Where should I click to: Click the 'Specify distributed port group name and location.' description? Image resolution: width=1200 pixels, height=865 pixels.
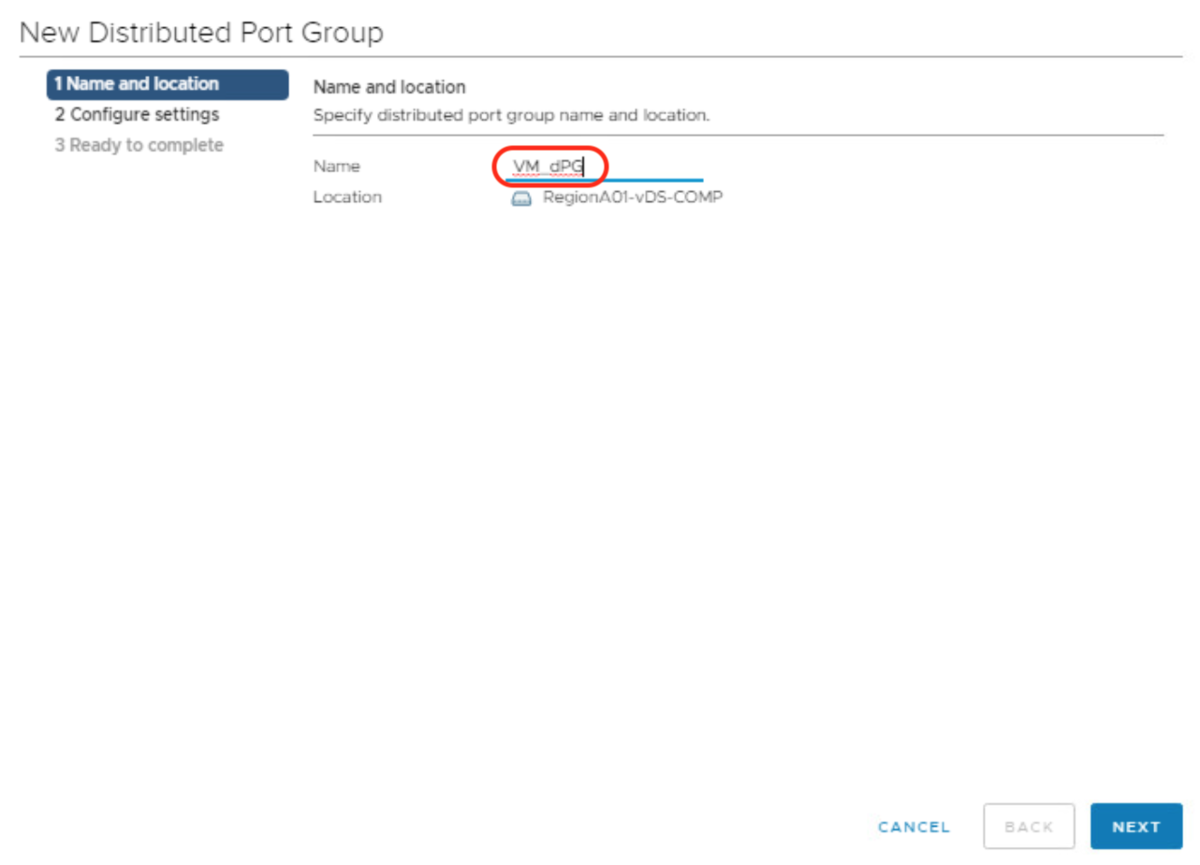[511, 115]
